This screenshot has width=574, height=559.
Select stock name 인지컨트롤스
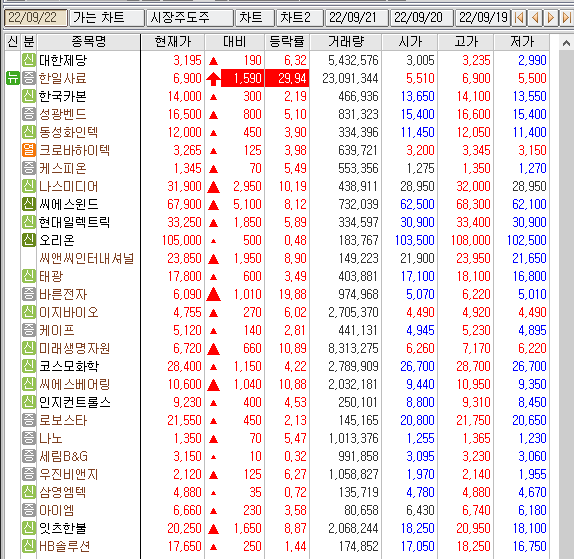(x=75, y=402)
